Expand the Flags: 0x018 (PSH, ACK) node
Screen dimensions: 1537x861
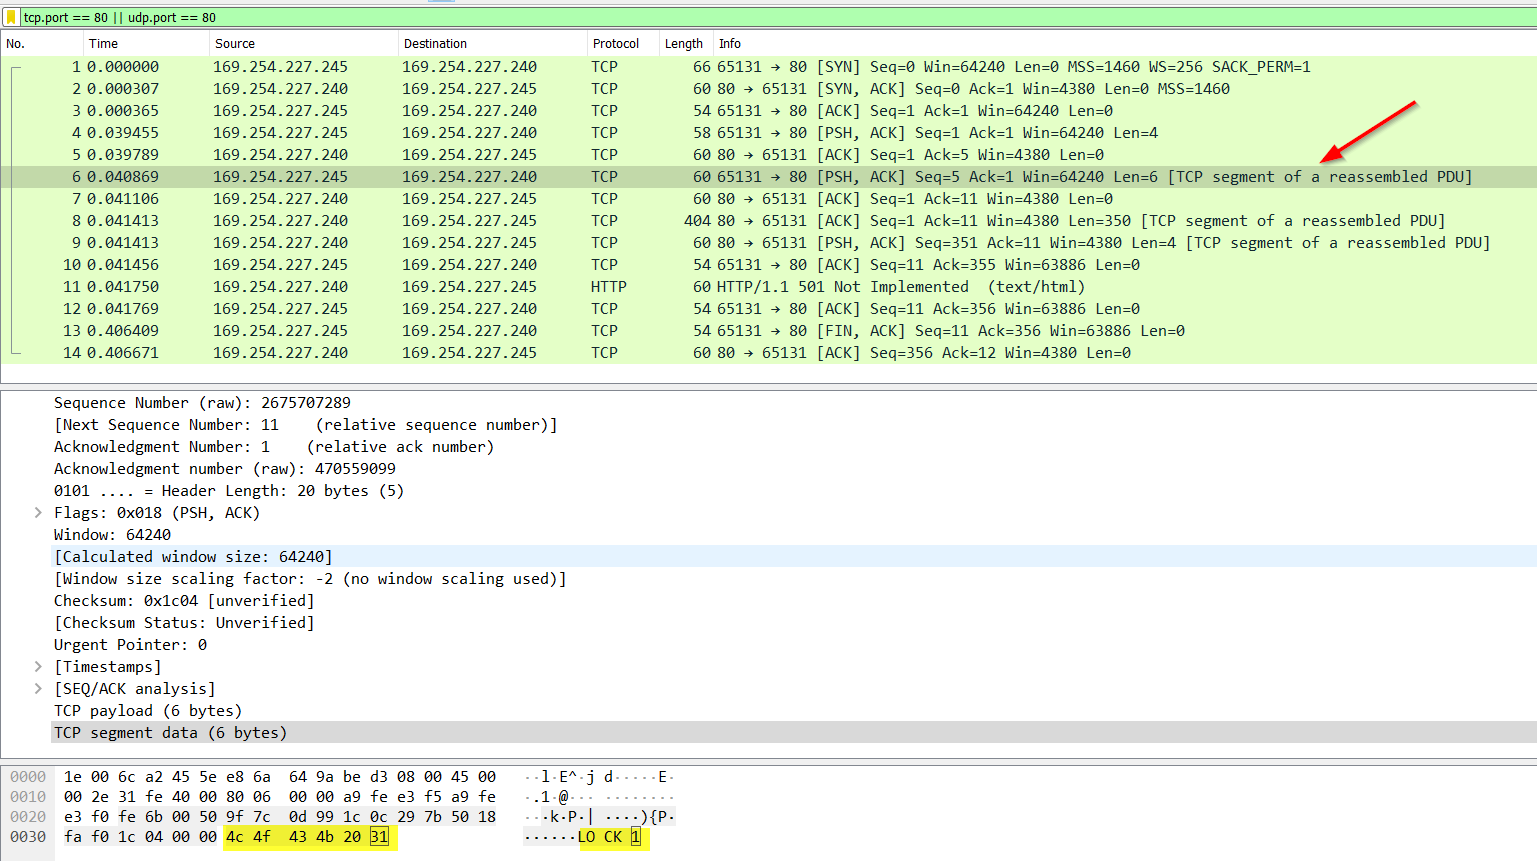[x=38, y=513]
